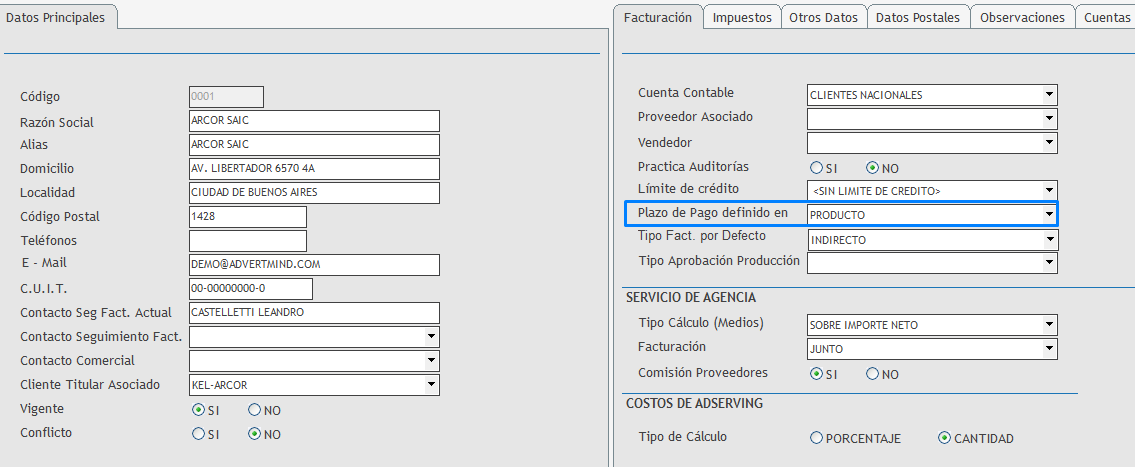Click the C.U.I.T. input field
Screen dimensions: 1135x467
[x=250, y=289]
